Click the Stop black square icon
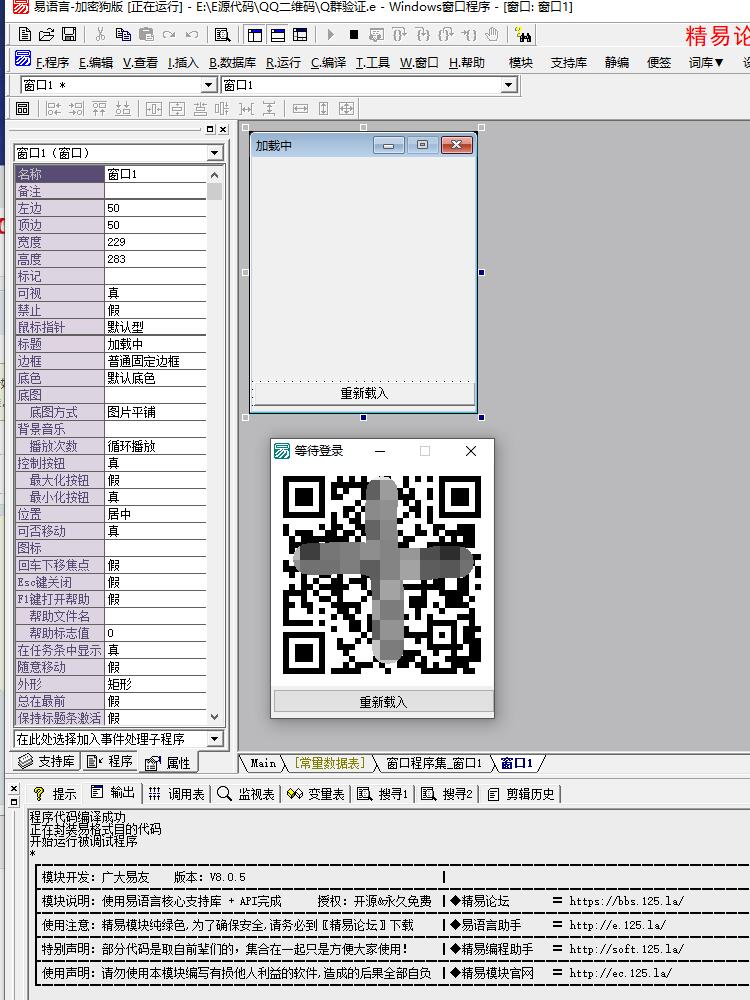 tap(354, 34)
